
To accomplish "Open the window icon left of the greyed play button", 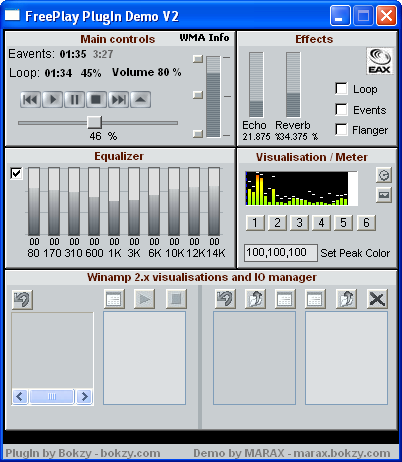I will [x=114, y=299].
